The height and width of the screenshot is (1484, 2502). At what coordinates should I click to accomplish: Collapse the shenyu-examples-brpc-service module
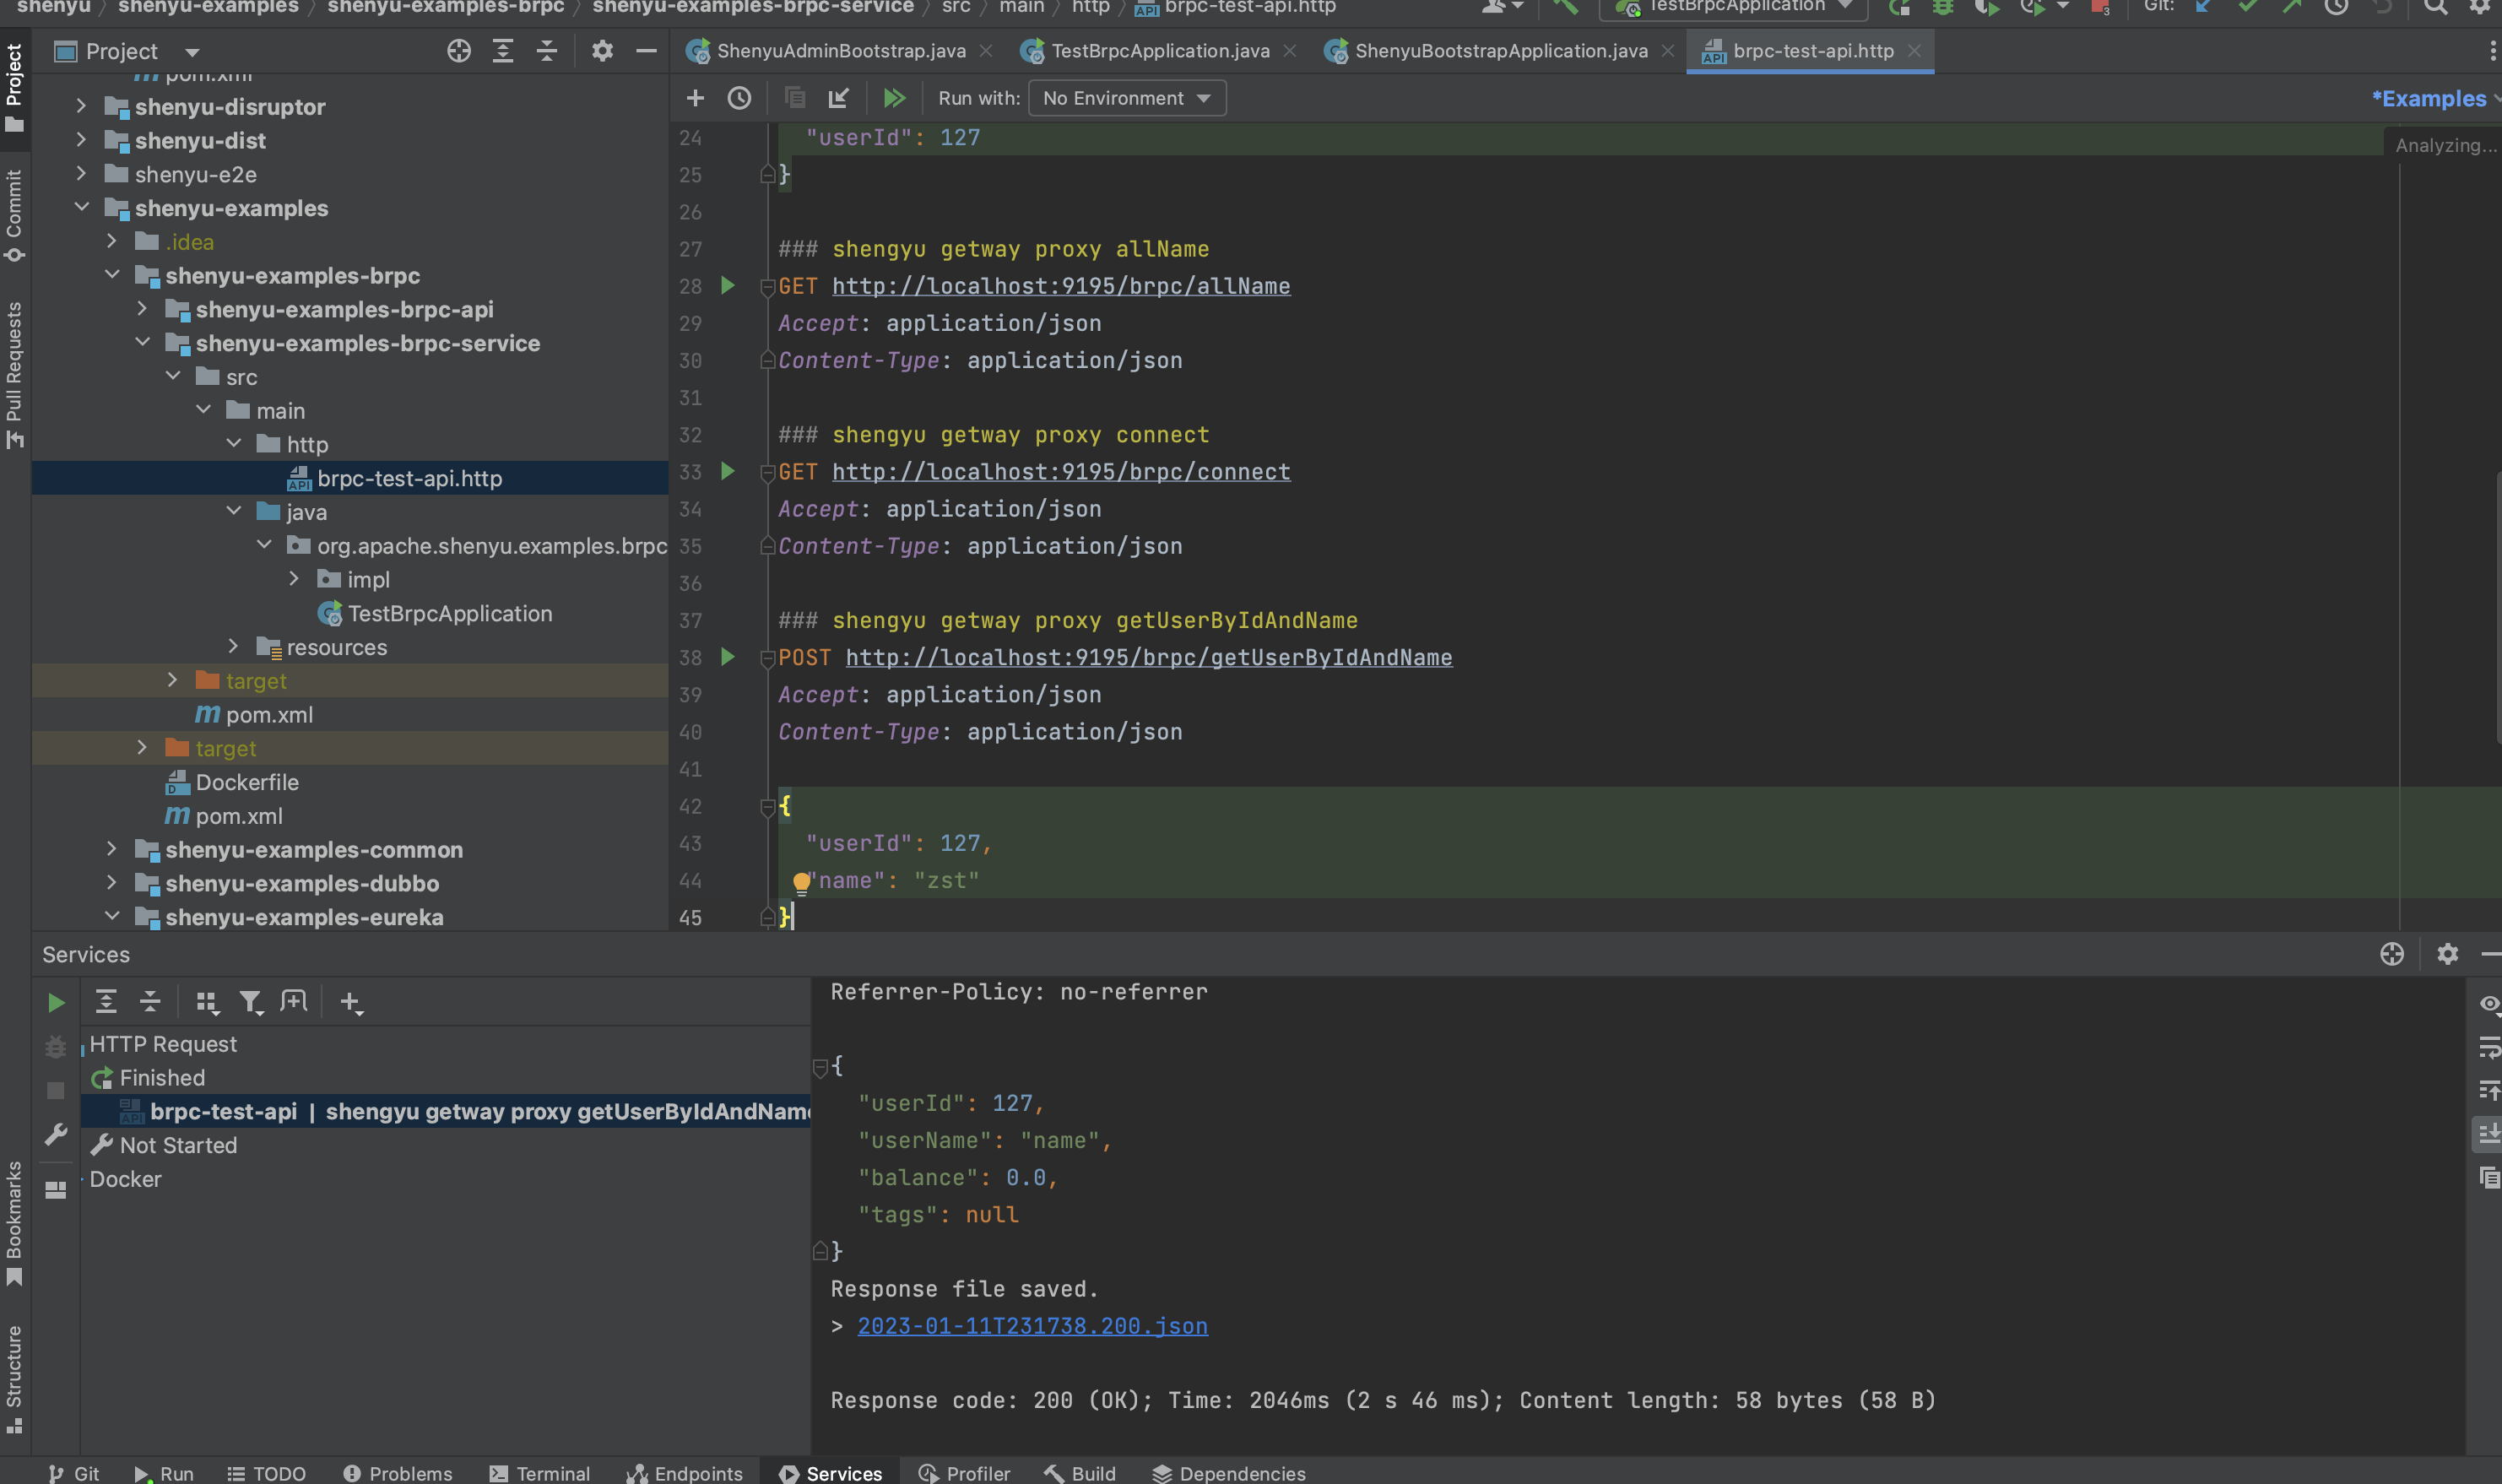pyautogui.click(x=142, y=343)
